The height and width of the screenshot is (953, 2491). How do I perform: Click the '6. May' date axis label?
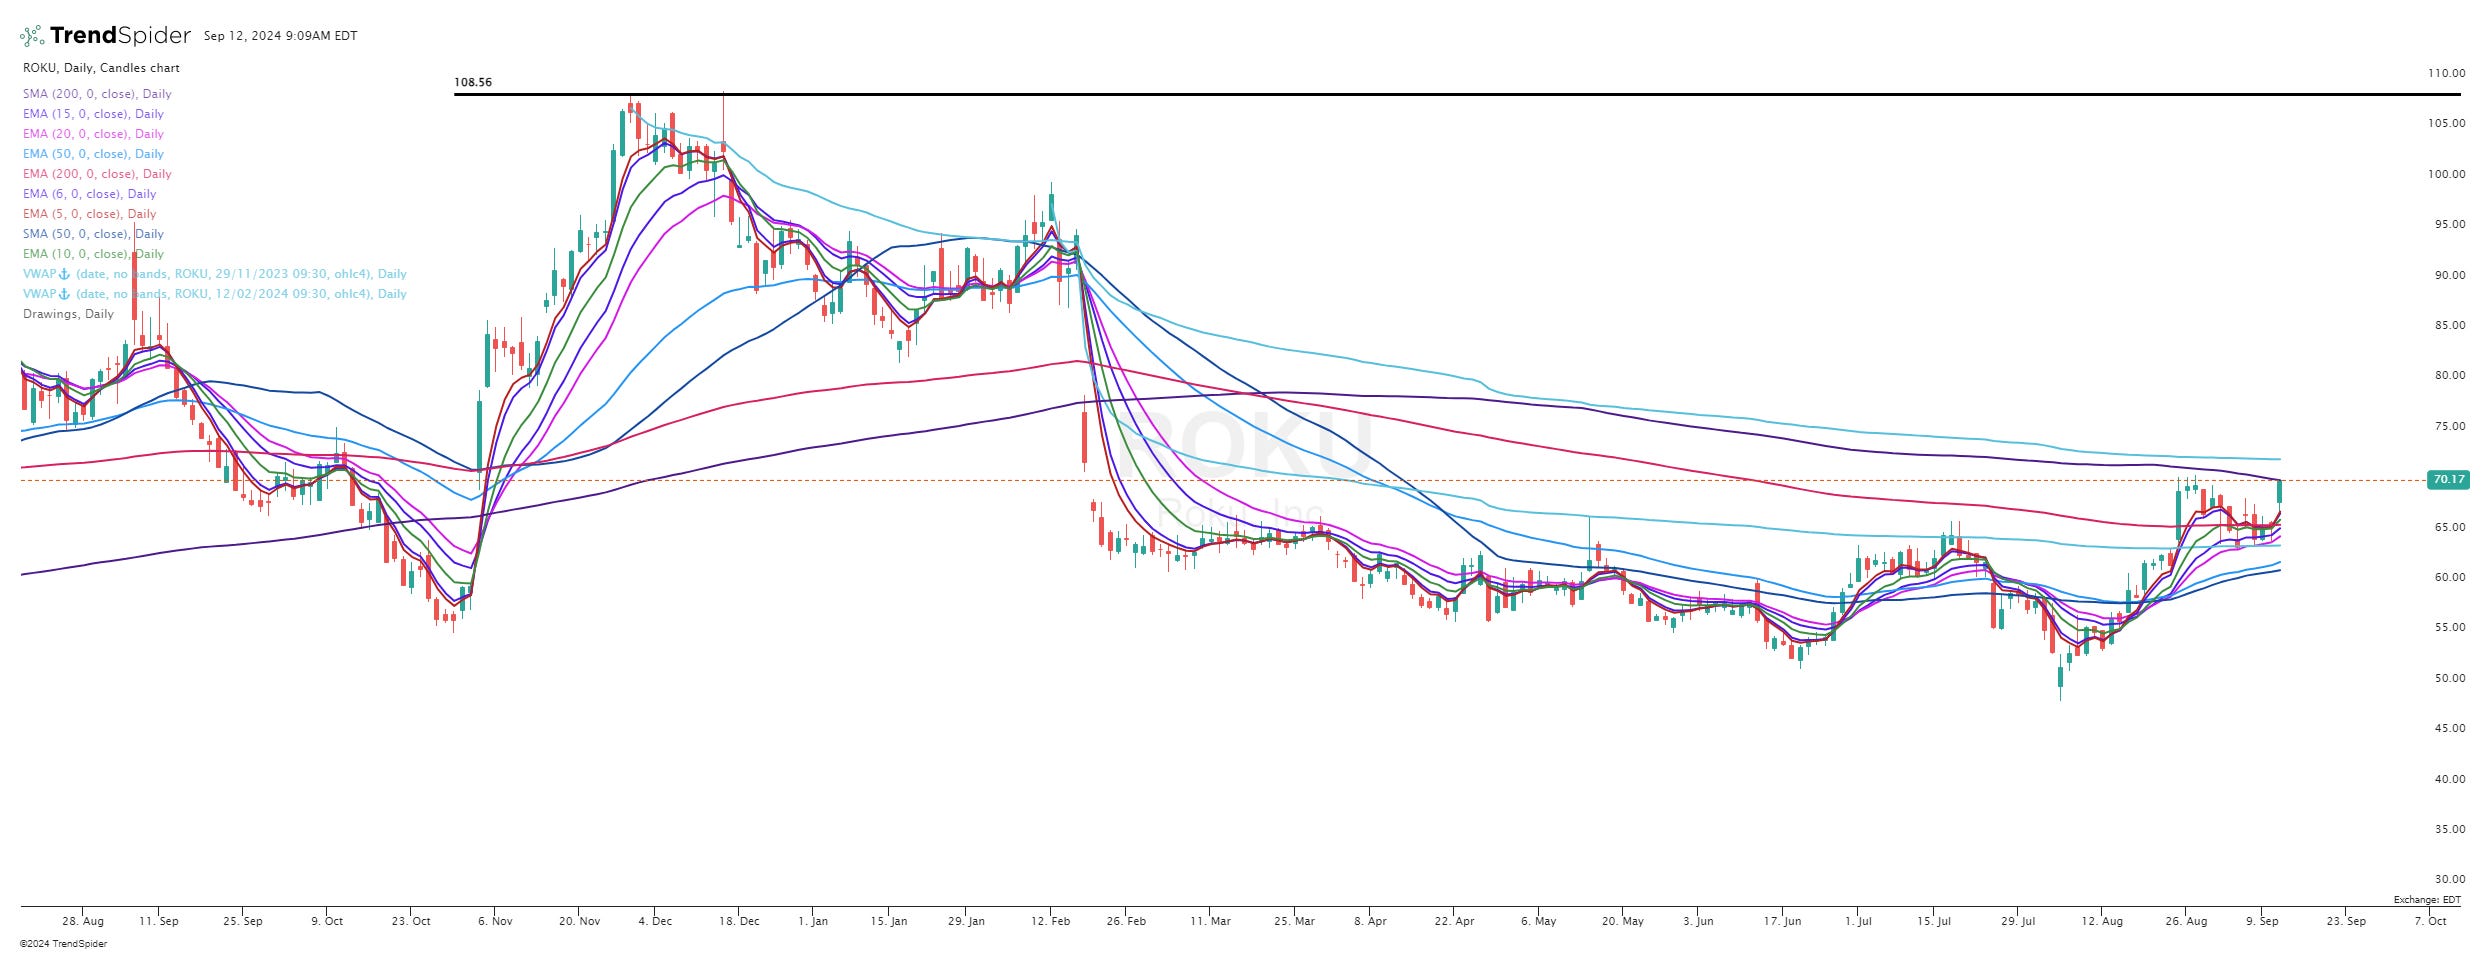click(x=1538, y=921)
